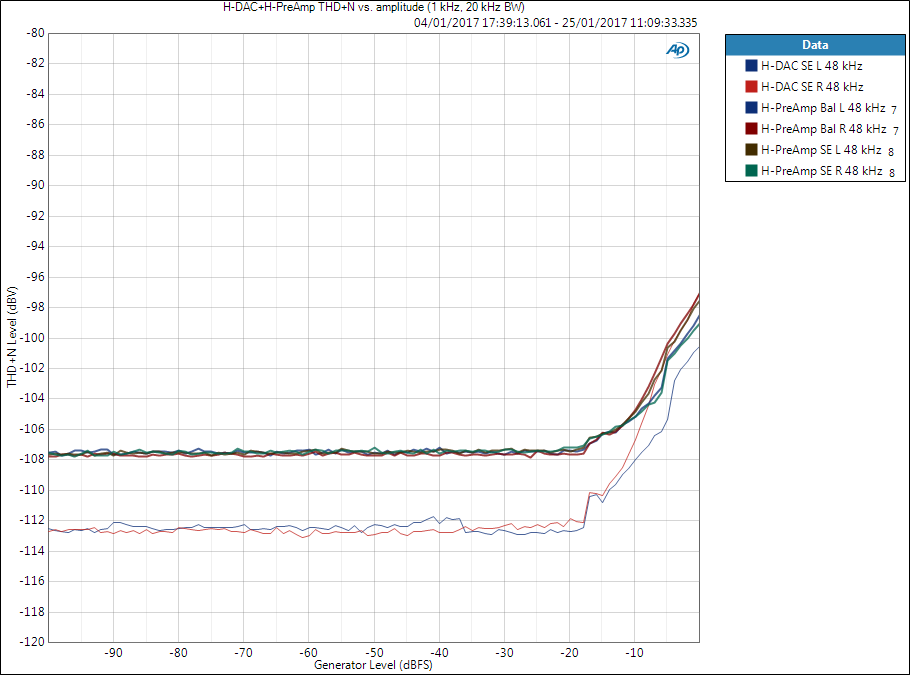
Task: Click the "H-PreAmp Bal L 48 kHz" legend label
Action: [823, 108]
